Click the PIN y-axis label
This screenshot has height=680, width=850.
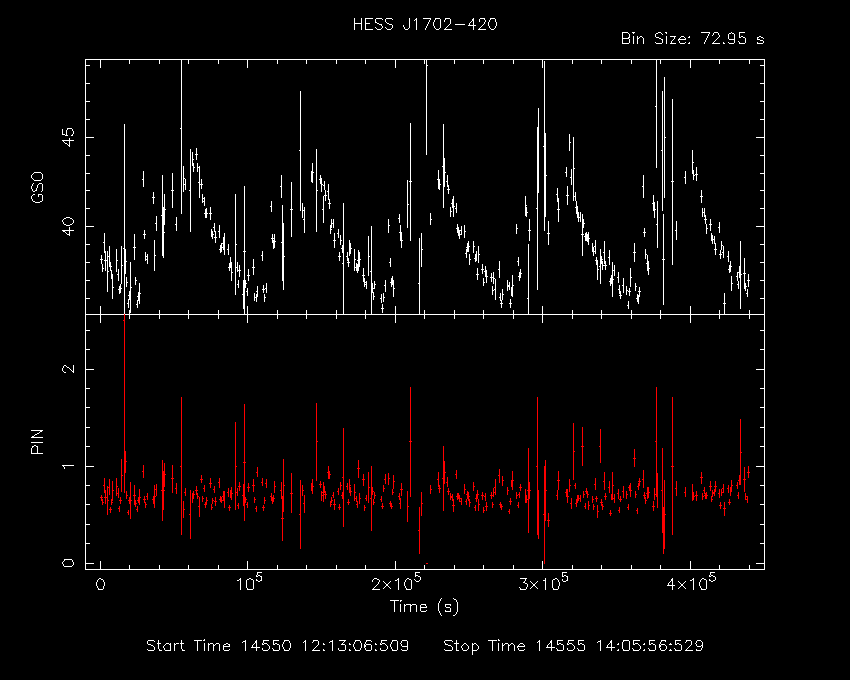(37, 441)
